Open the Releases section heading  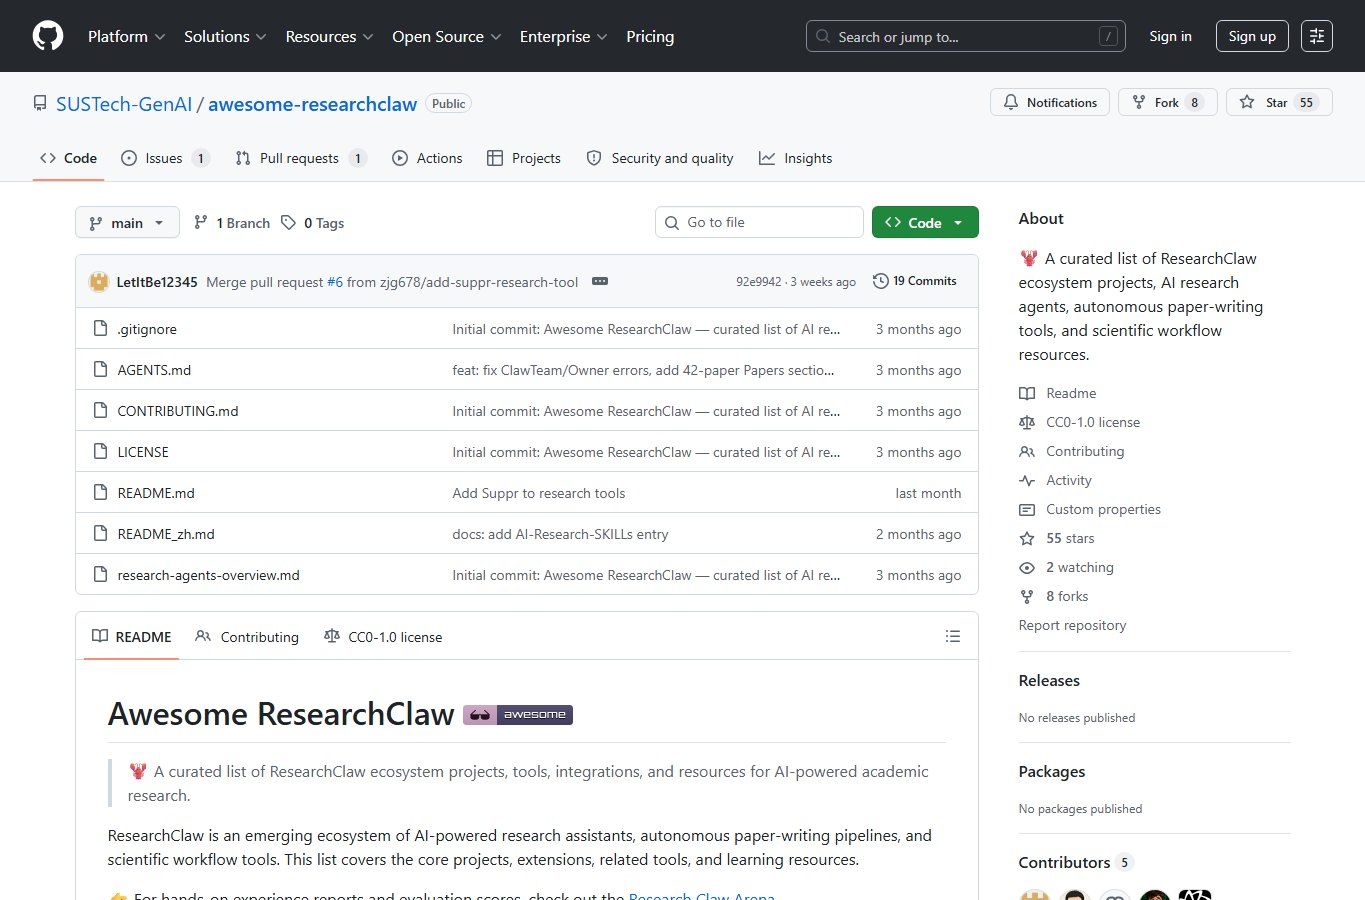[x=1049, y=680]
